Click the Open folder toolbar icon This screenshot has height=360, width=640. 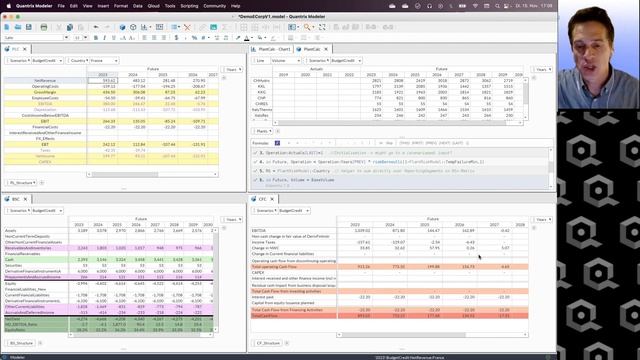[18, 27]
